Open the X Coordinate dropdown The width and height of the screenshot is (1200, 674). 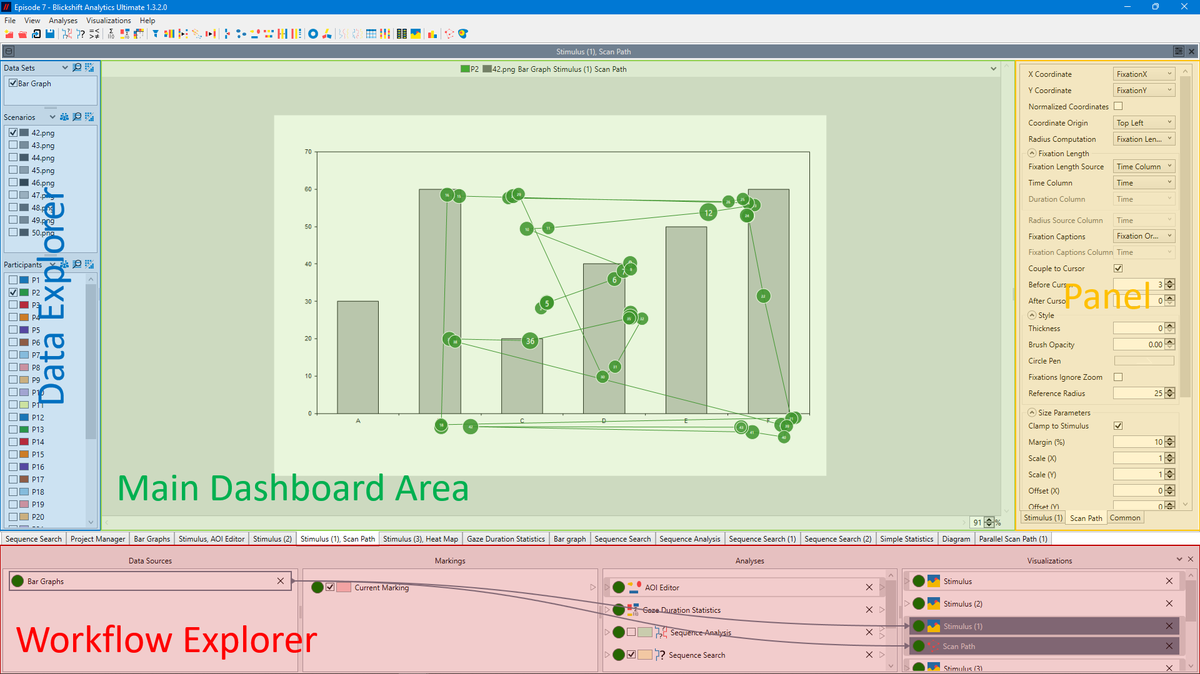pyautogui.click(x=1144, y=74)
